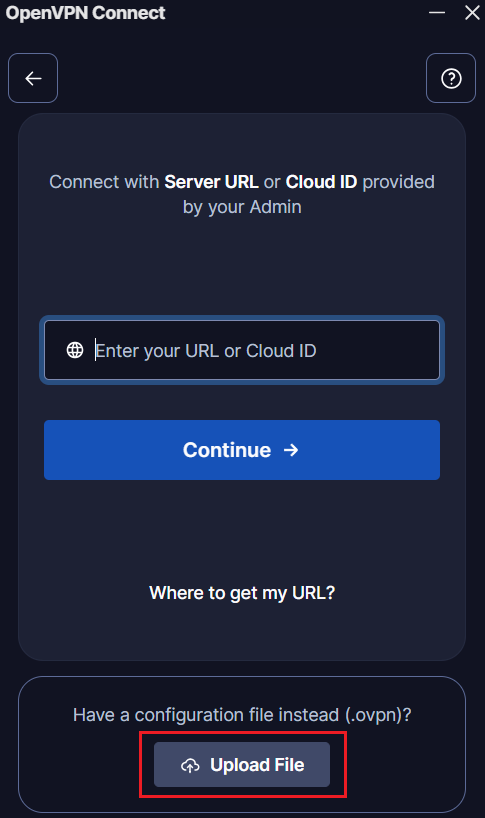This screenshot has height=818, width=485.
Task: Close the OpenVPN Connect window
Action: [472, 12]
